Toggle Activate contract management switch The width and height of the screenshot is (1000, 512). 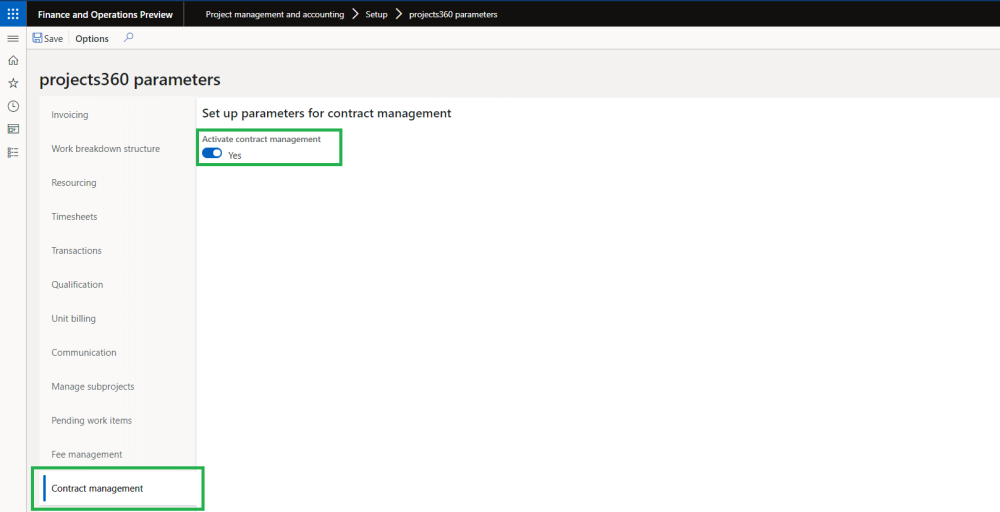tap(212, 153)
